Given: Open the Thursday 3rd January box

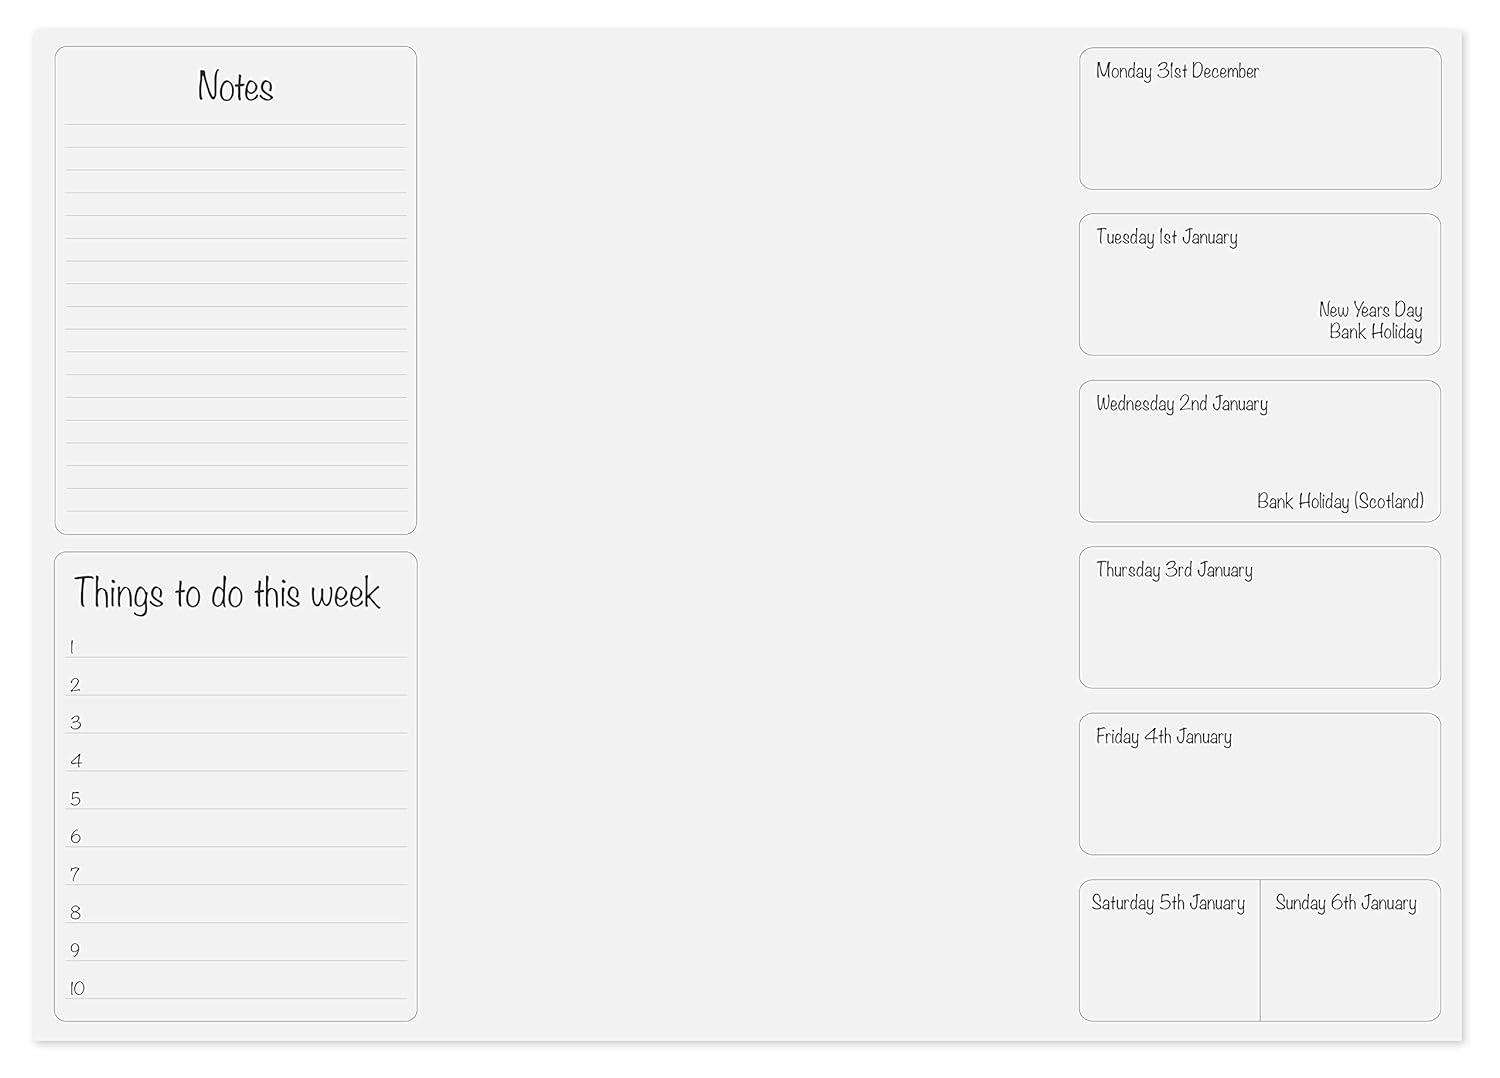Looking at the screenshot, I should click(1260, 620).
